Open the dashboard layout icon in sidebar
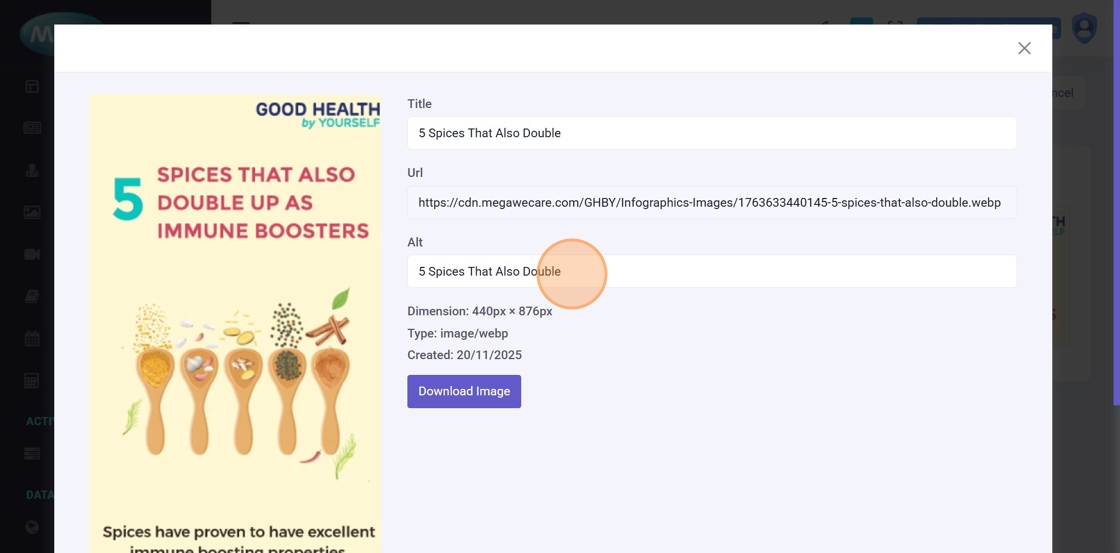Screen dimensions: 1120x553 coord(32,87)
